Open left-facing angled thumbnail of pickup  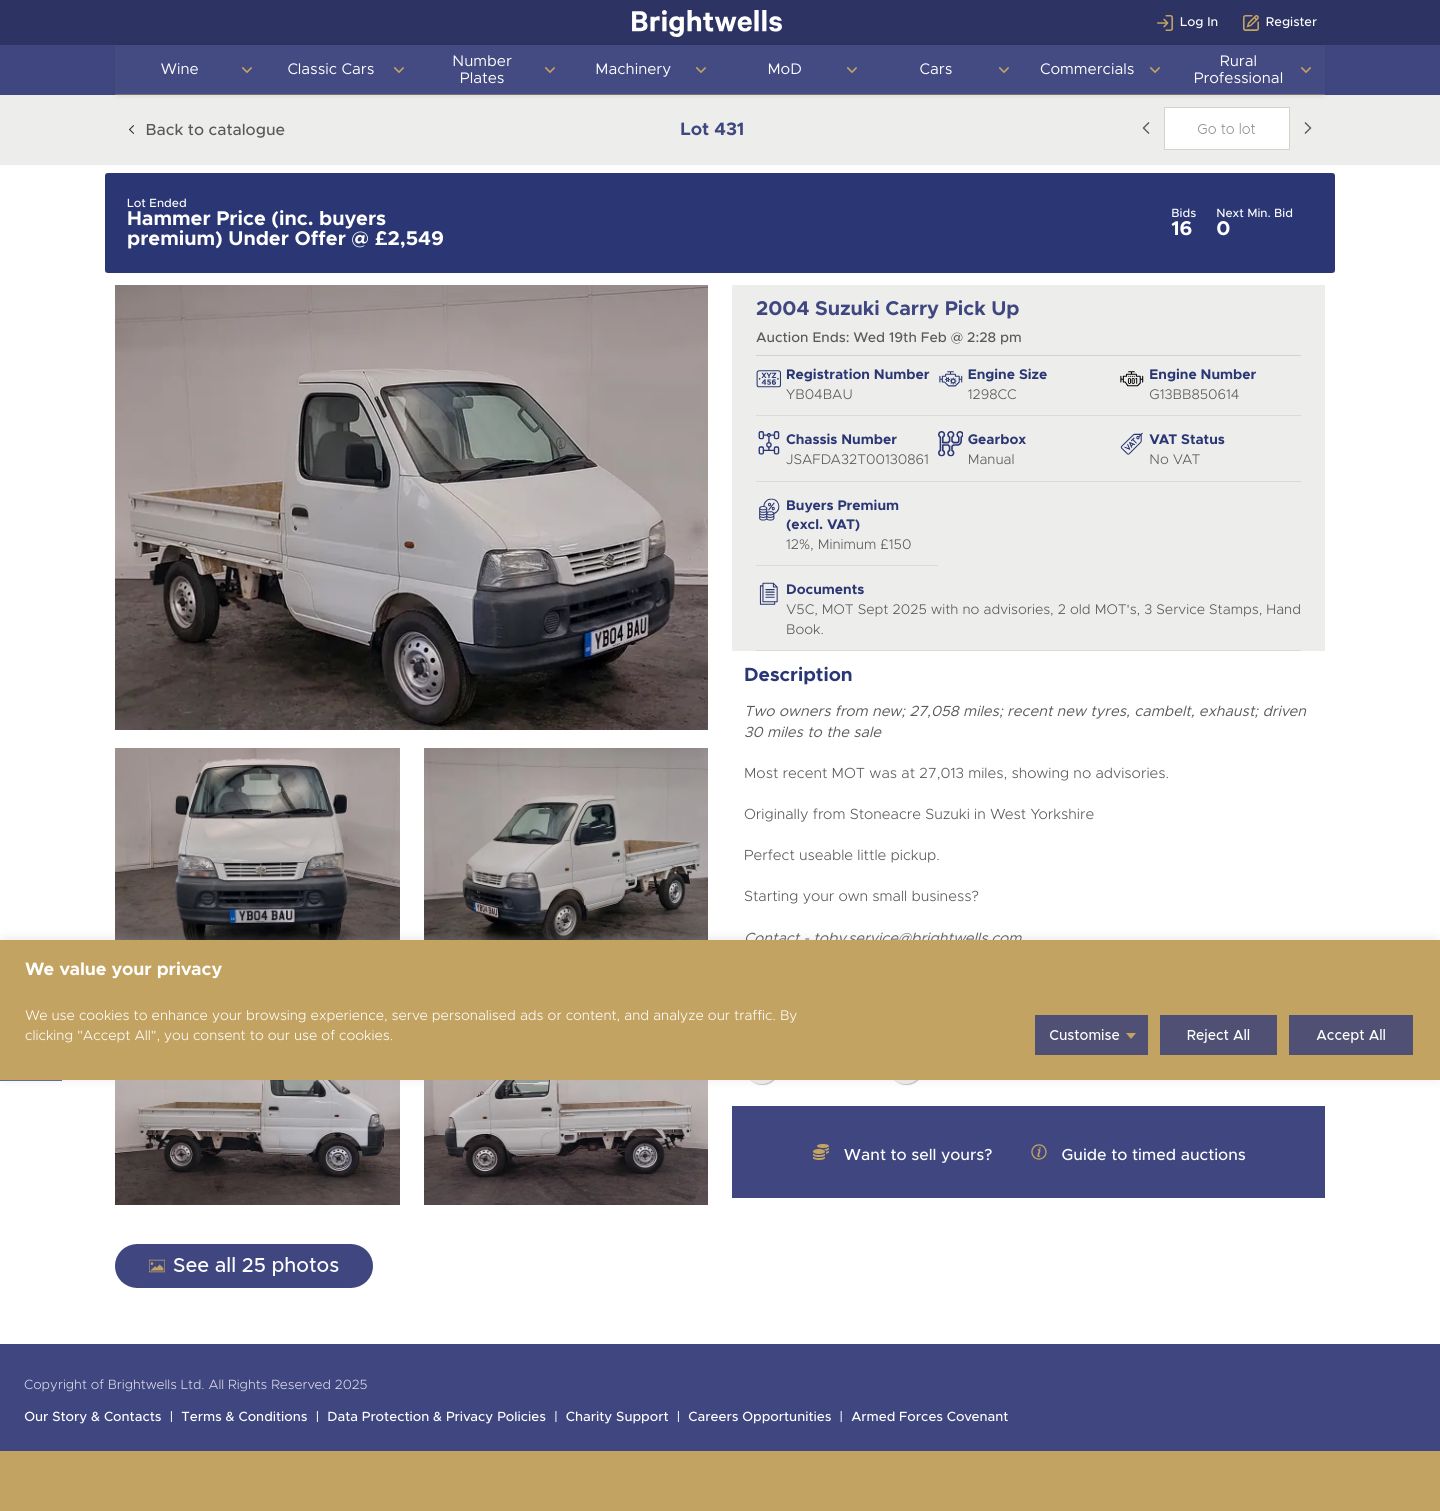click(x=566, y=844)
